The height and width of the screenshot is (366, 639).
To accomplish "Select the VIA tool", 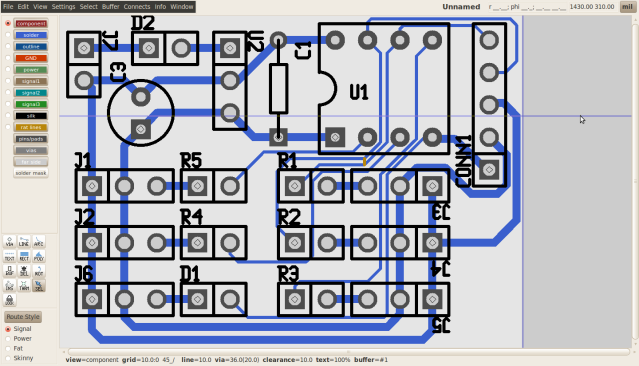I will [x=9, y=242].
